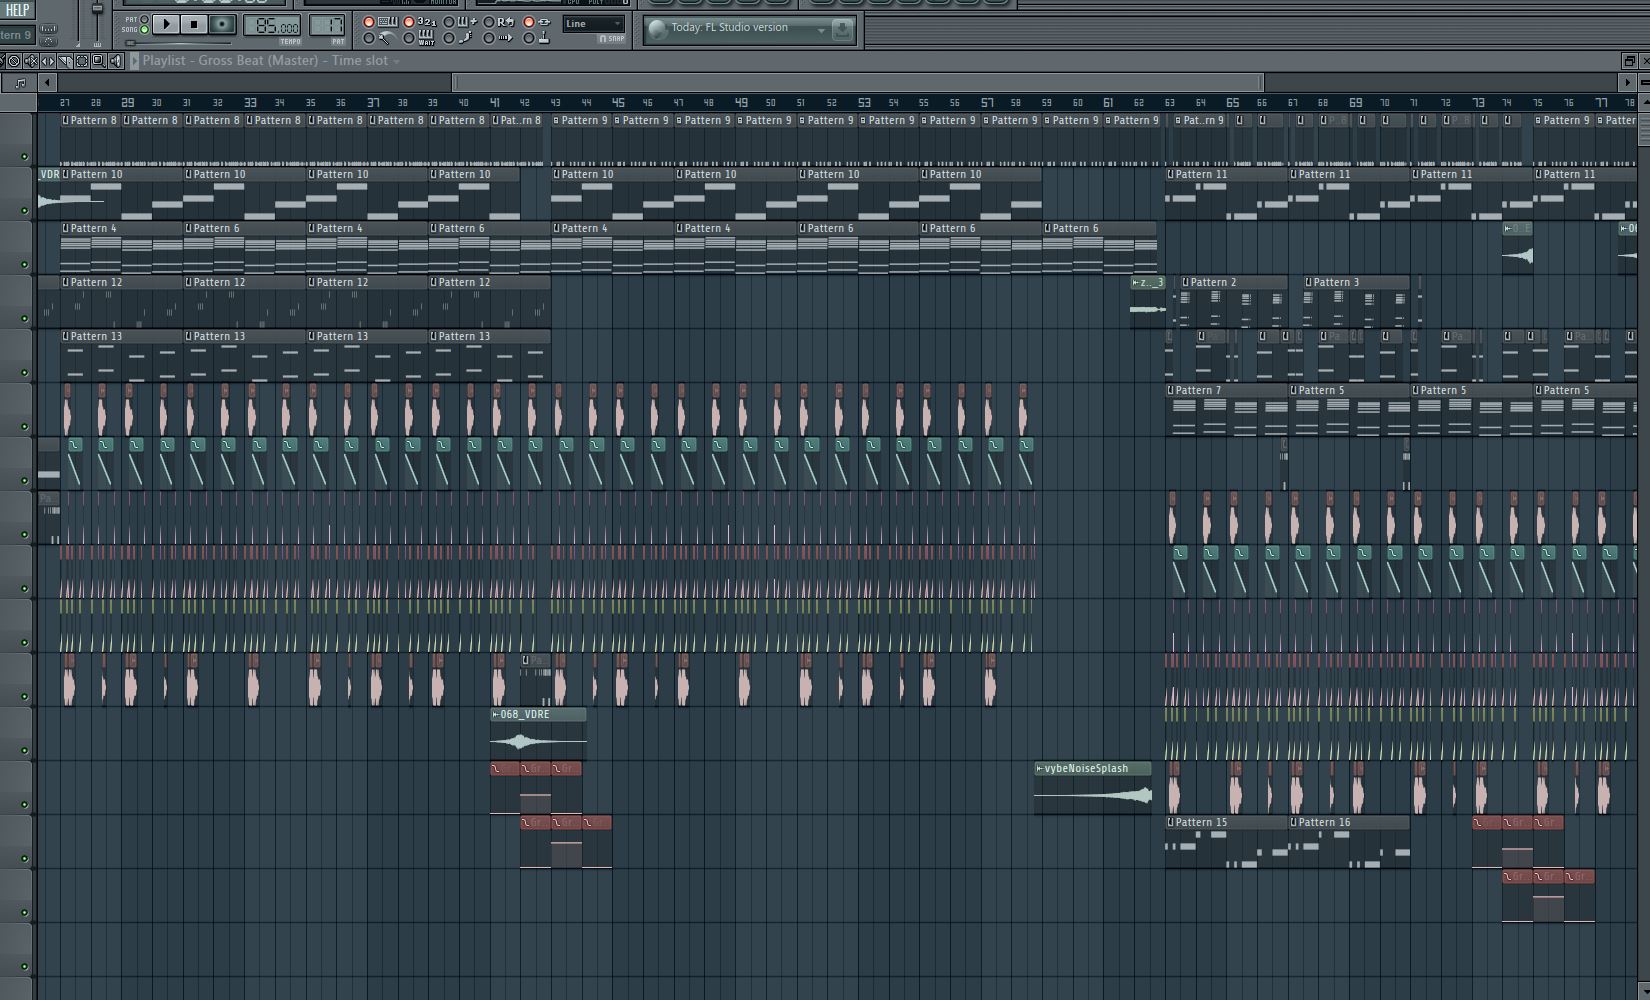Open clip menu icon of vybeNoiseSplash
1650x1000 pixels.
click(1039, 768)
